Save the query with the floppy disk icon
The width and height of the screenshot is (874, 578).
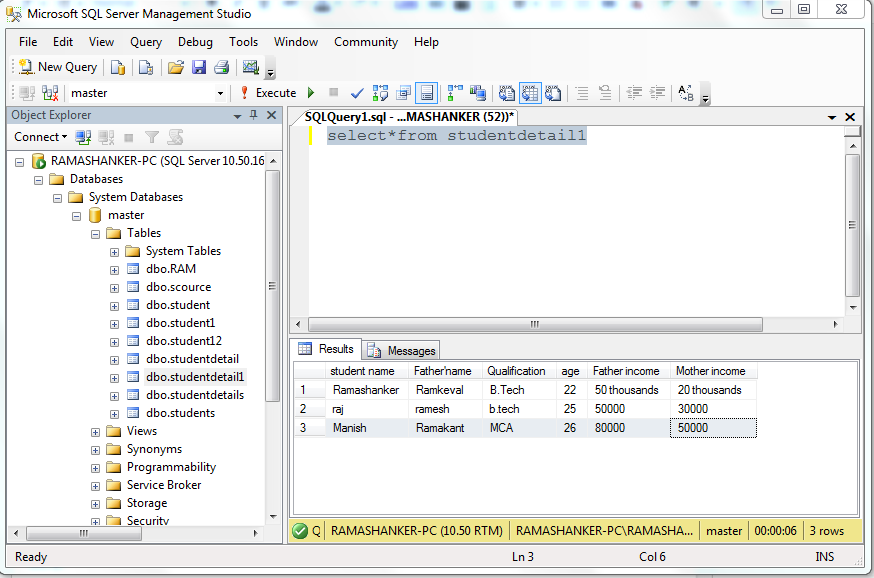(x=199, y=67)
